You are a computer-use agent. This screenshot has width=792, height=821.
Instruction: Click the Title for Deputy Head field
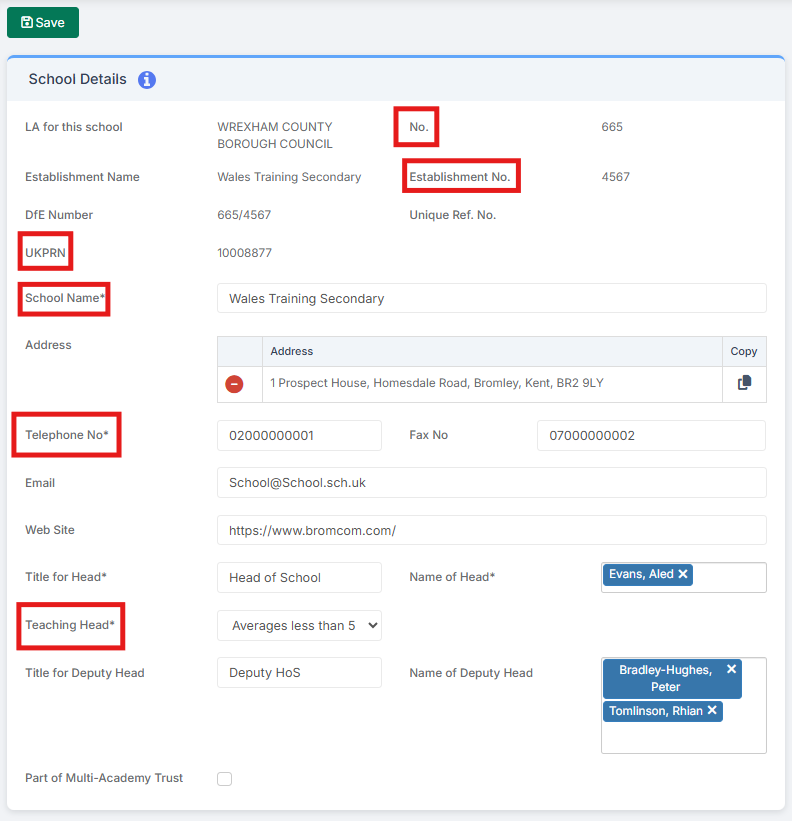click(299, 672)
